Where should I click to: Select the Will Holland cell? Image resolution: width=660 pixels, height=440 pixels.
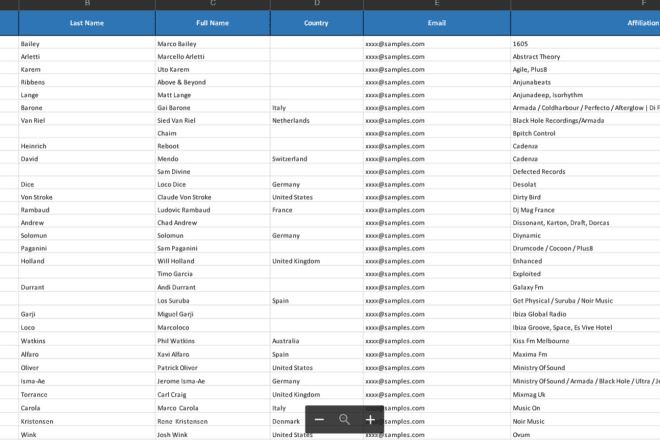tap(213, 261)
